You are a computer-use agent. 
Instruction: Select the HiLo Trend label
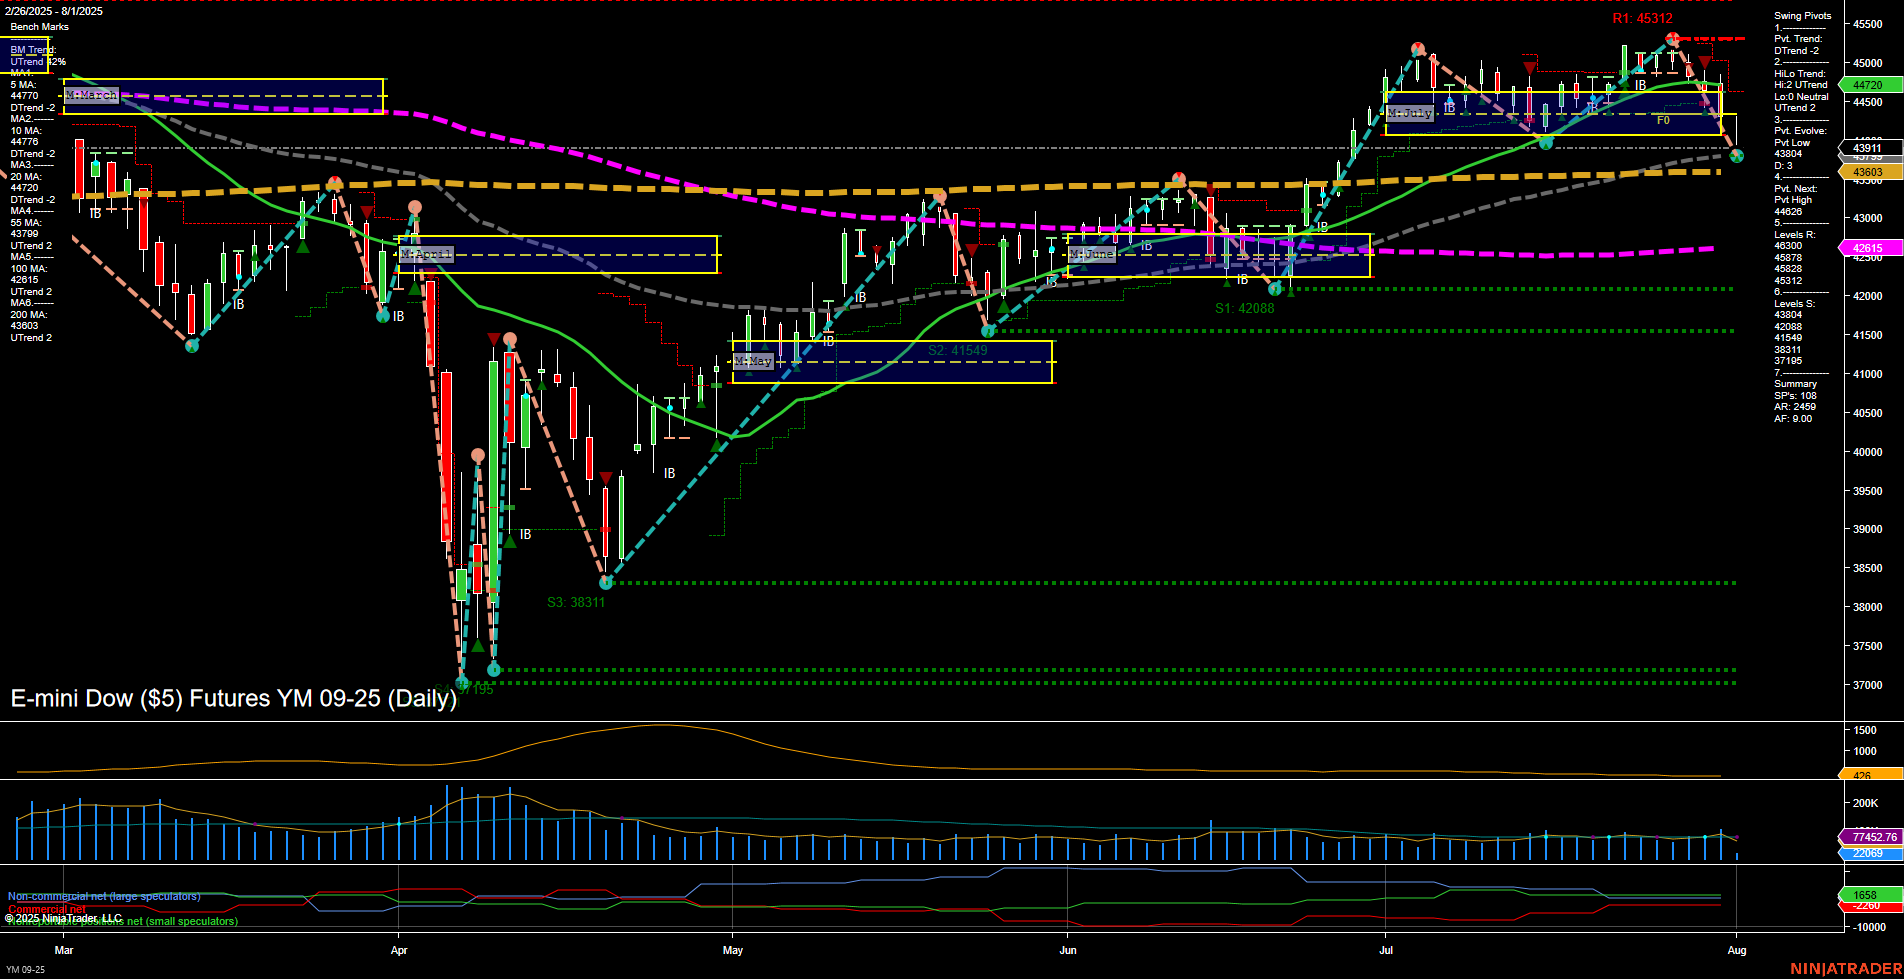[1800, 74]
